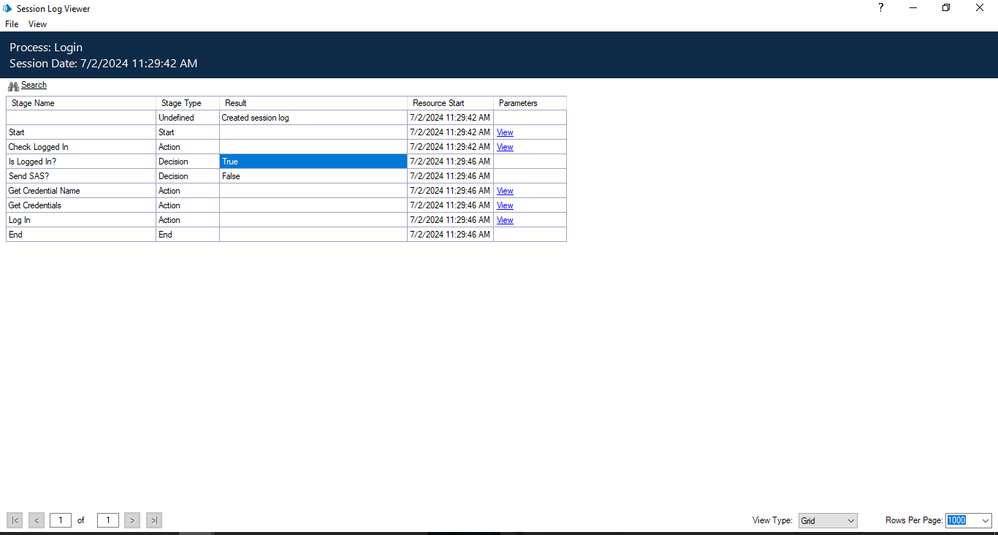Select Decision type in Send SAS? row

188,176
